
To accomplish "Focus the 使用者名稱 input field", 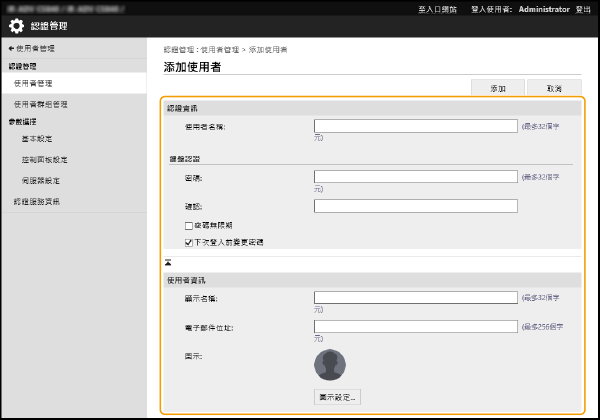I will click(x=415, y=127).
